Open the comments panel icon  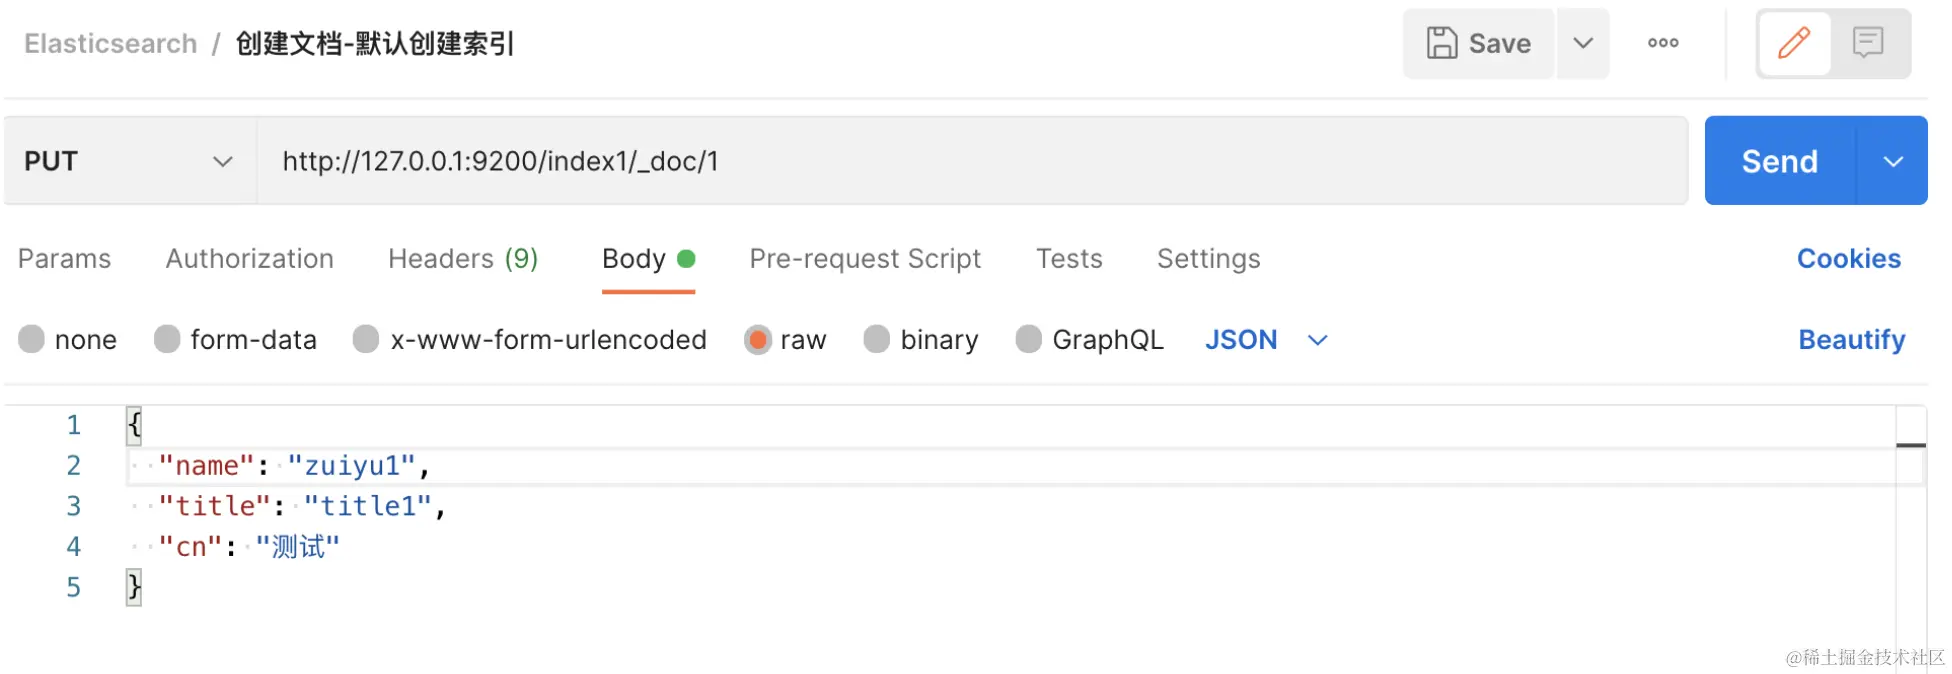tap(1867, 43)
